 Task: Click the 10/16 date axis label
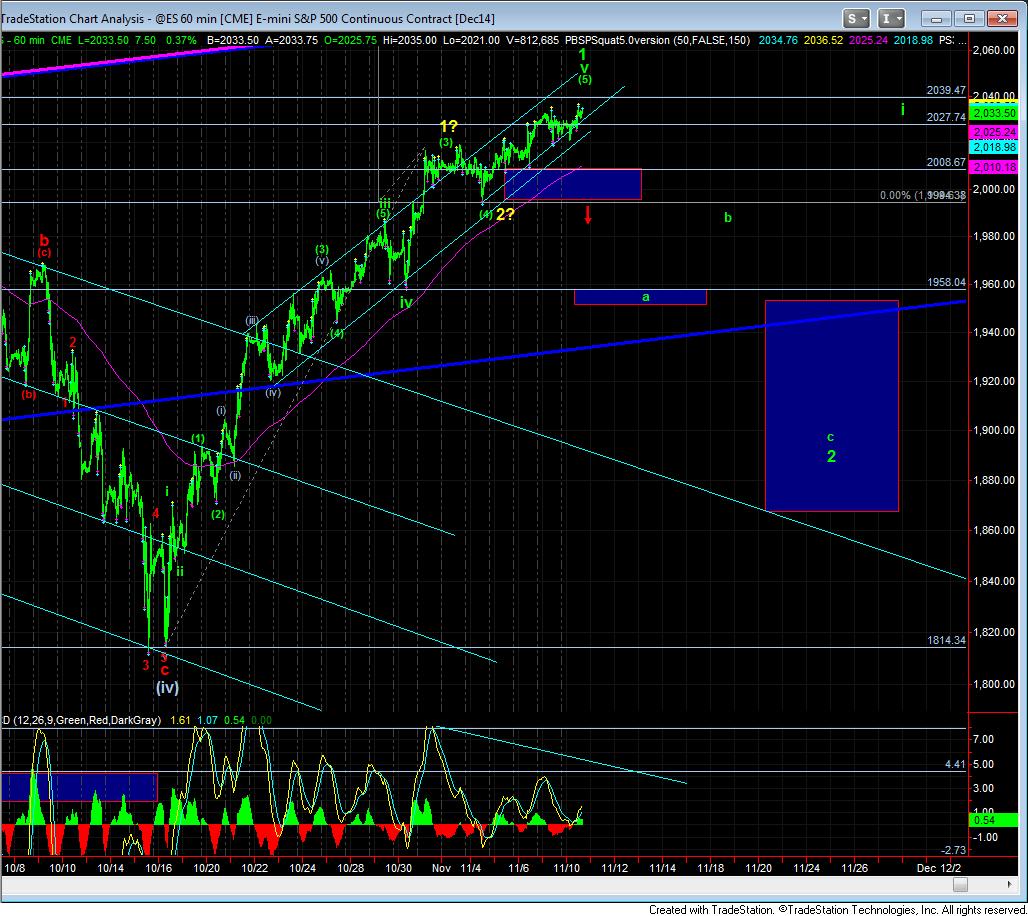pyautogui.click(x=159, y=868)
